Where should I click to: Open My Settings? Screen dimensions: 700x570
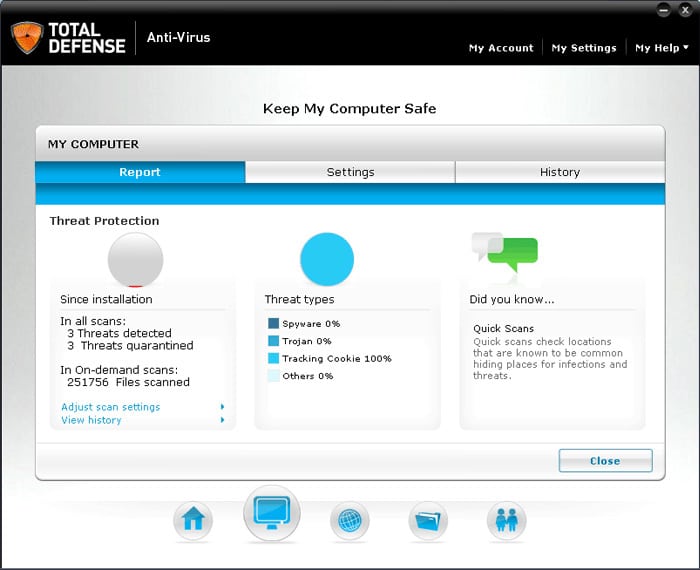584,48
